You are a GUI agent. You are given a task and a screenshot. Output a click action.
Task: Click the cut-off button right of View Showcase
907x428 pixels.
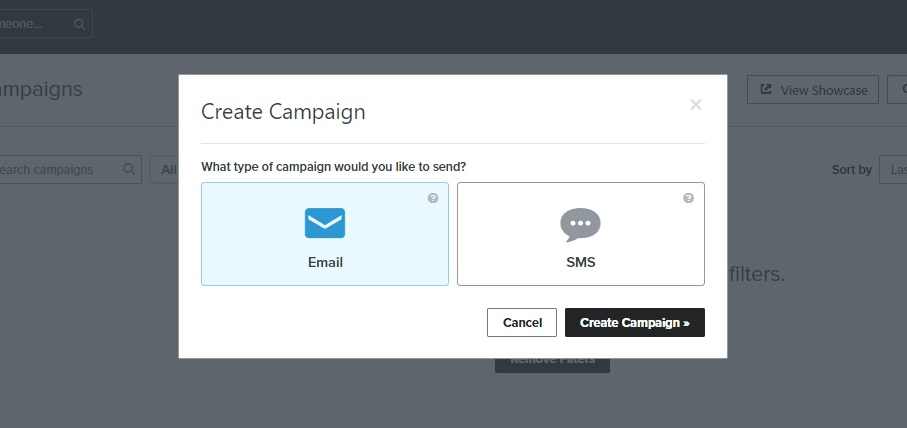click(x=897, y=90)
